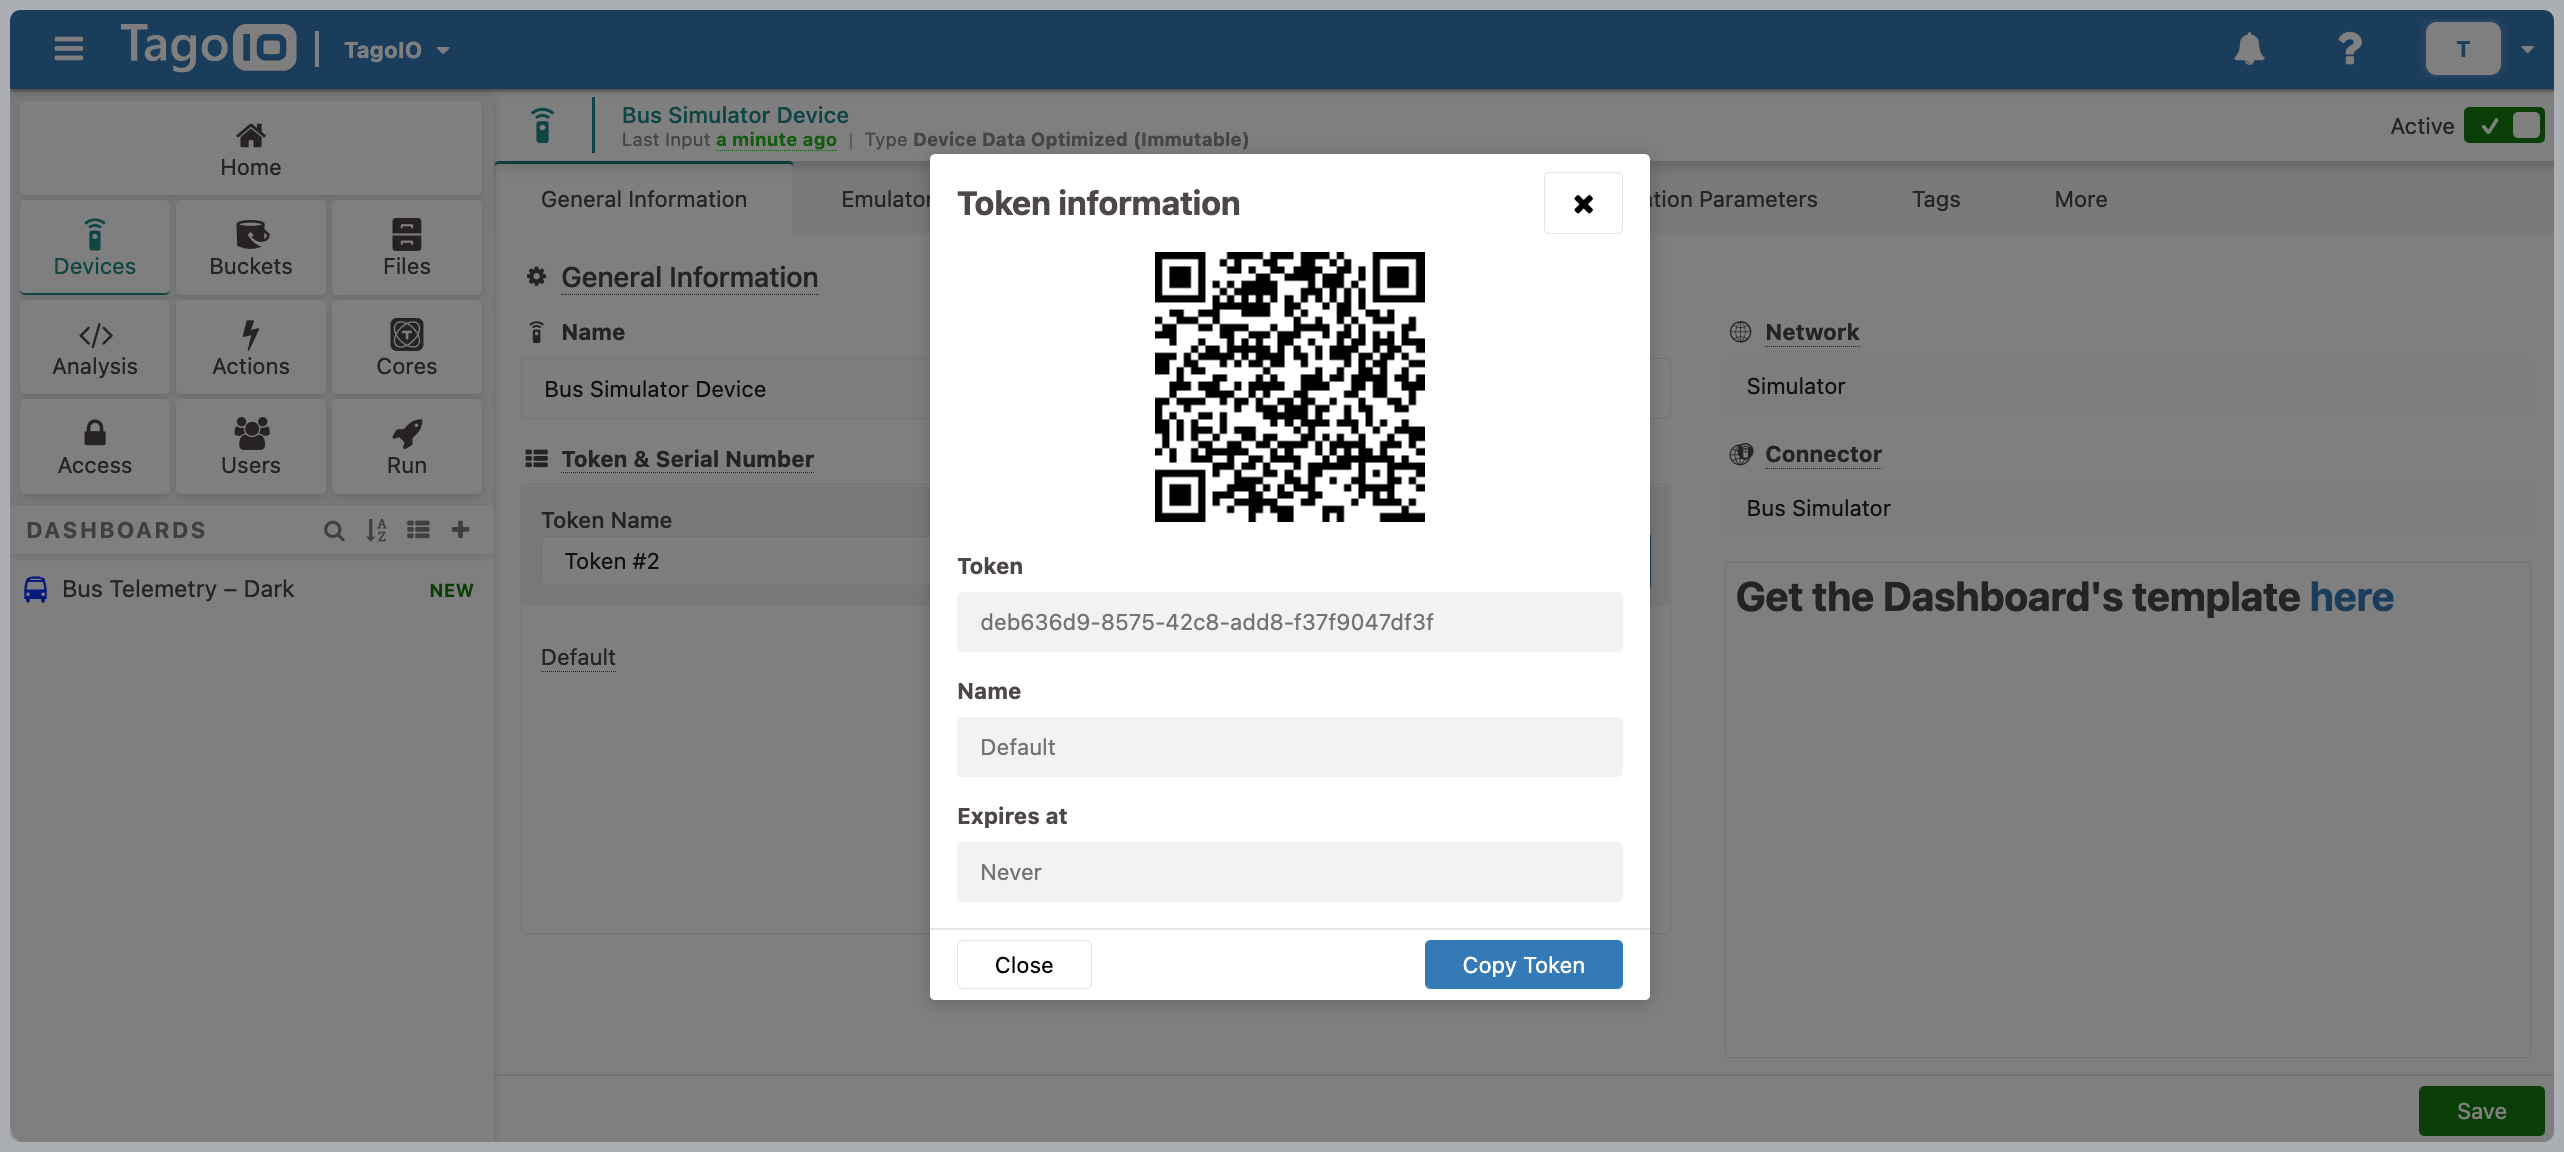Click the Token & Serial Number list icon
The height and width of the screenshot is (1152, 2564).
coord(537,458)
